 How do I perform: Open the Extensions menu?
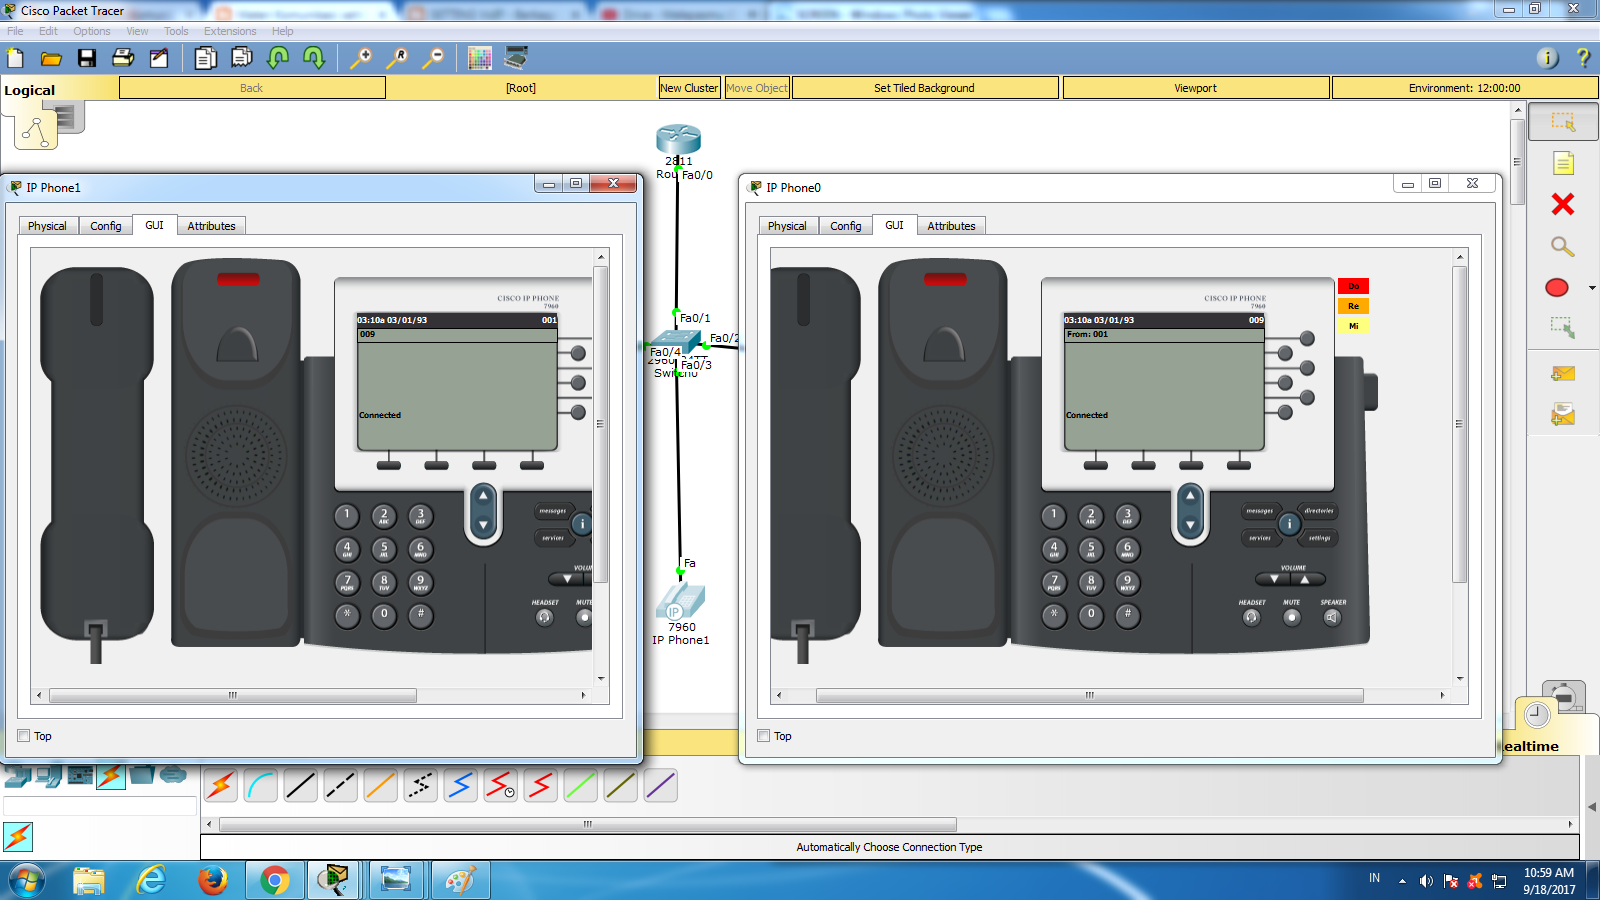point(230,31)
